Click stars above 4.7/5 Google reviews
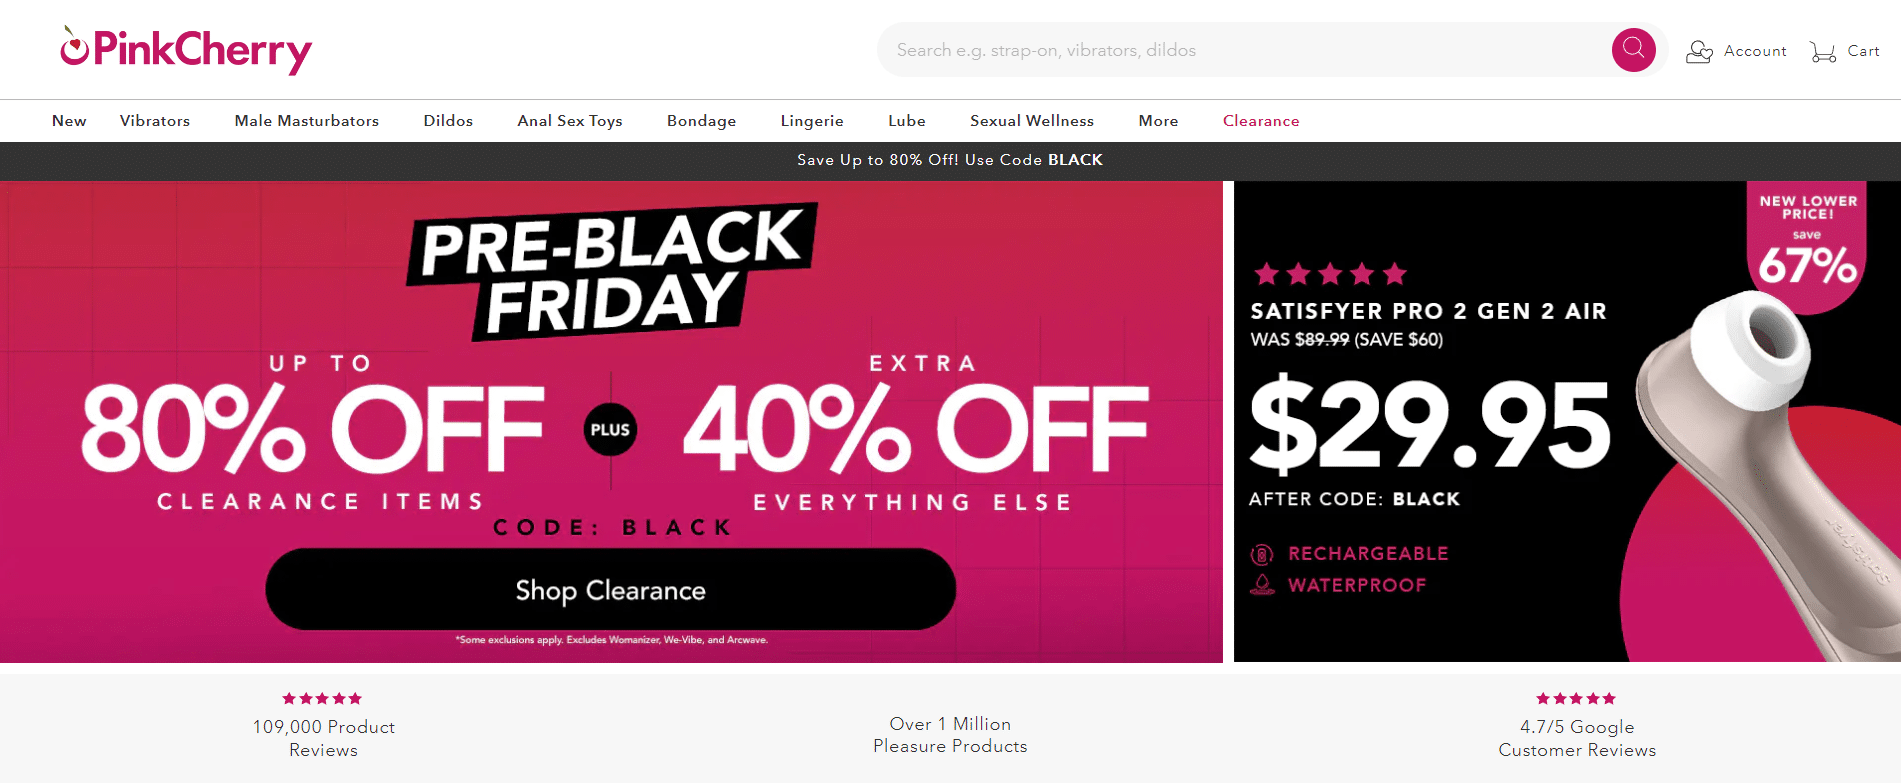Screen dimensions: 1901x783 [1576, 699]
